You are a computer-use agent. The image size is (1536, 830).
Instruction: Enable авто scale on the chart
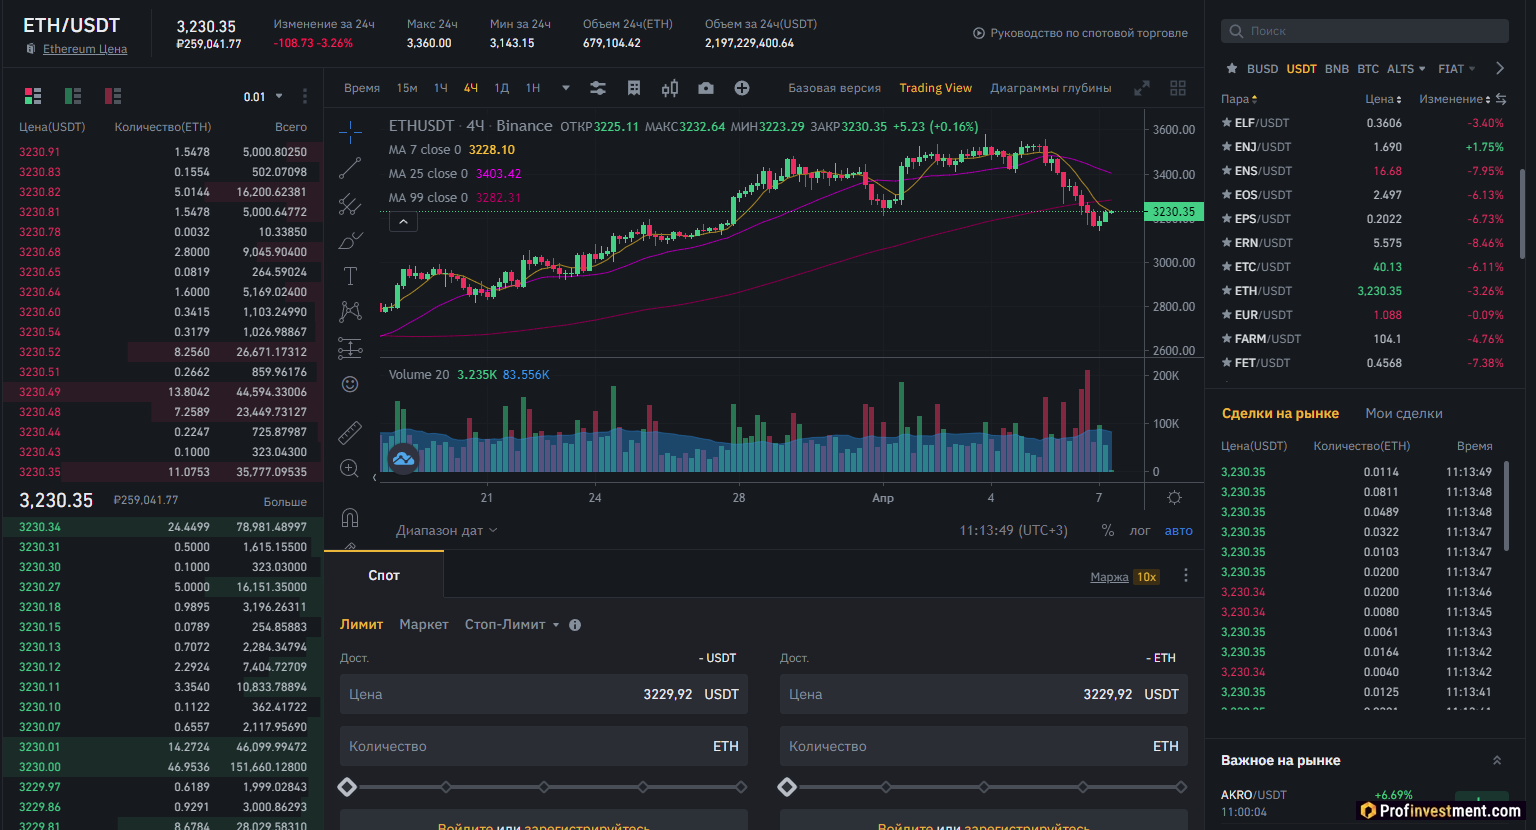[1178, 531]
